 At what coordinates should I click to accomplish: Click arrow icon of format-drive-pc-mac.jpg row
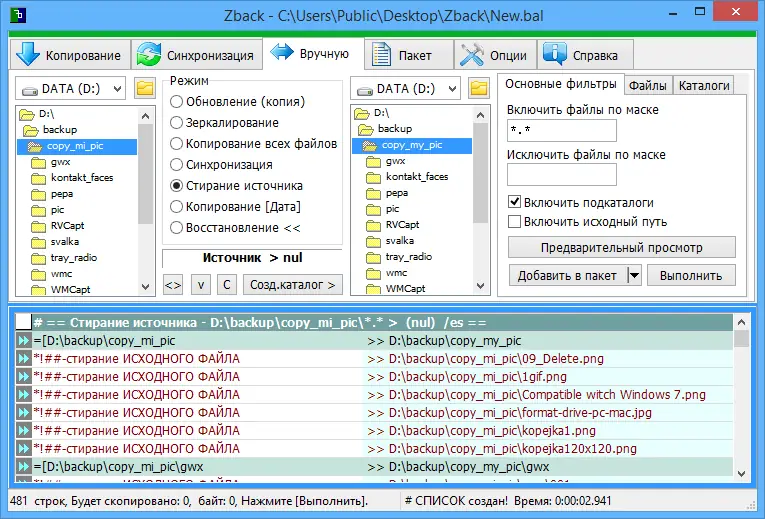(x=23, y=413)
